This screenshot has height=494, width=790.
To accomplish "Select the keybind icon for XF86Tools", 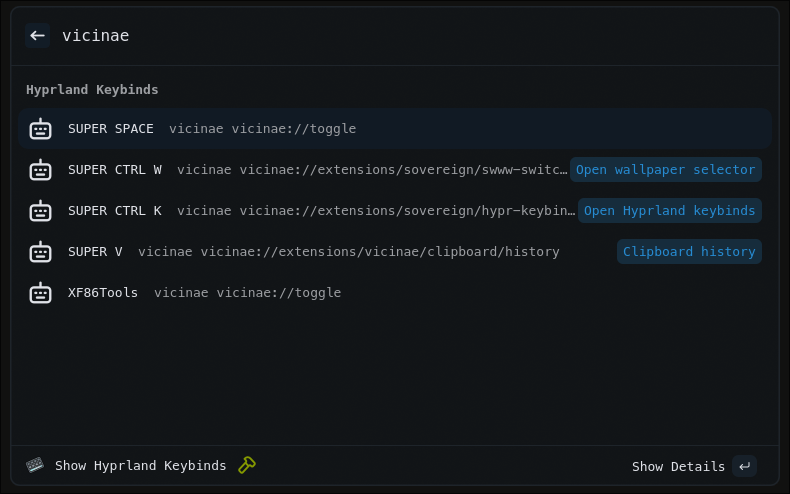I will pos(40,293).
